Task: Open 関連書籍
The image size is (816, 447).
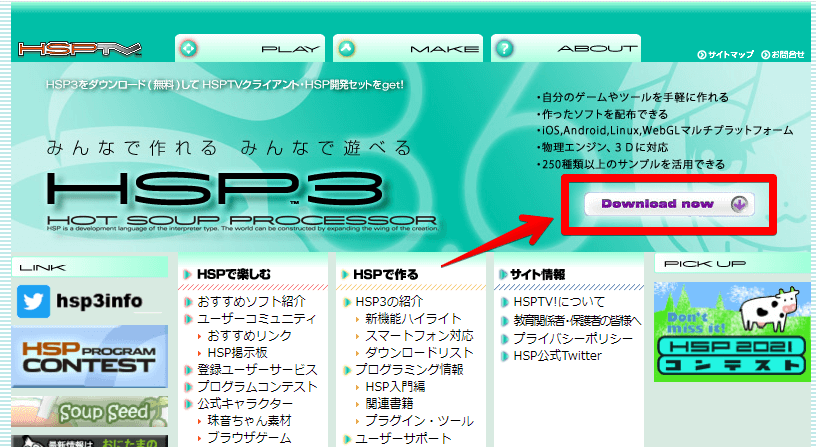Action: pos(389,403)
